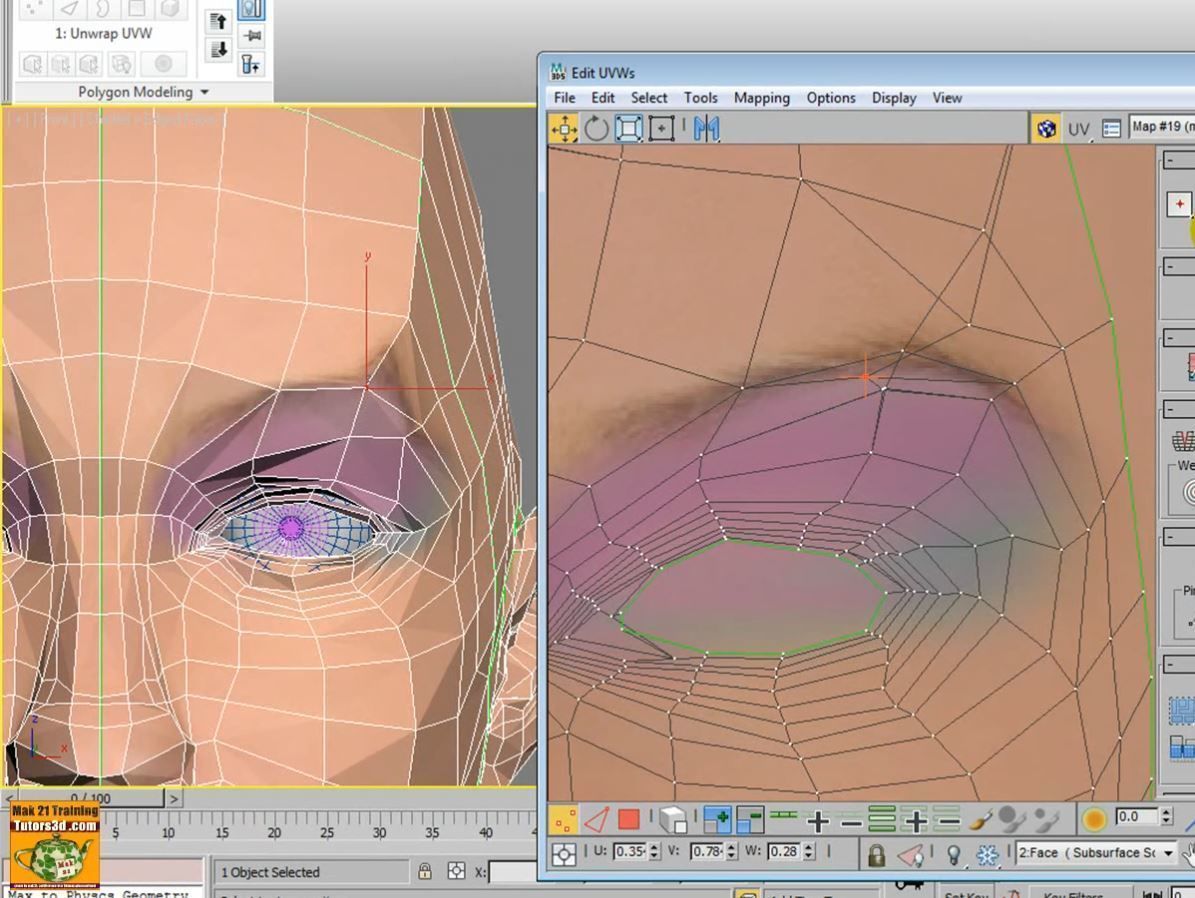The width and height of the screenshot is (1195, 898).
Task: Select the Freeform Mode tool
Action: [x=661, y=129]
